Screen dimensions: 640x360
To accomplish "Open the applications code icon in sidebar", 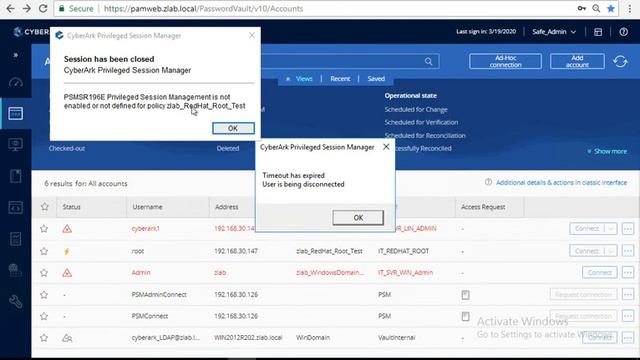I will pos(16,207).
